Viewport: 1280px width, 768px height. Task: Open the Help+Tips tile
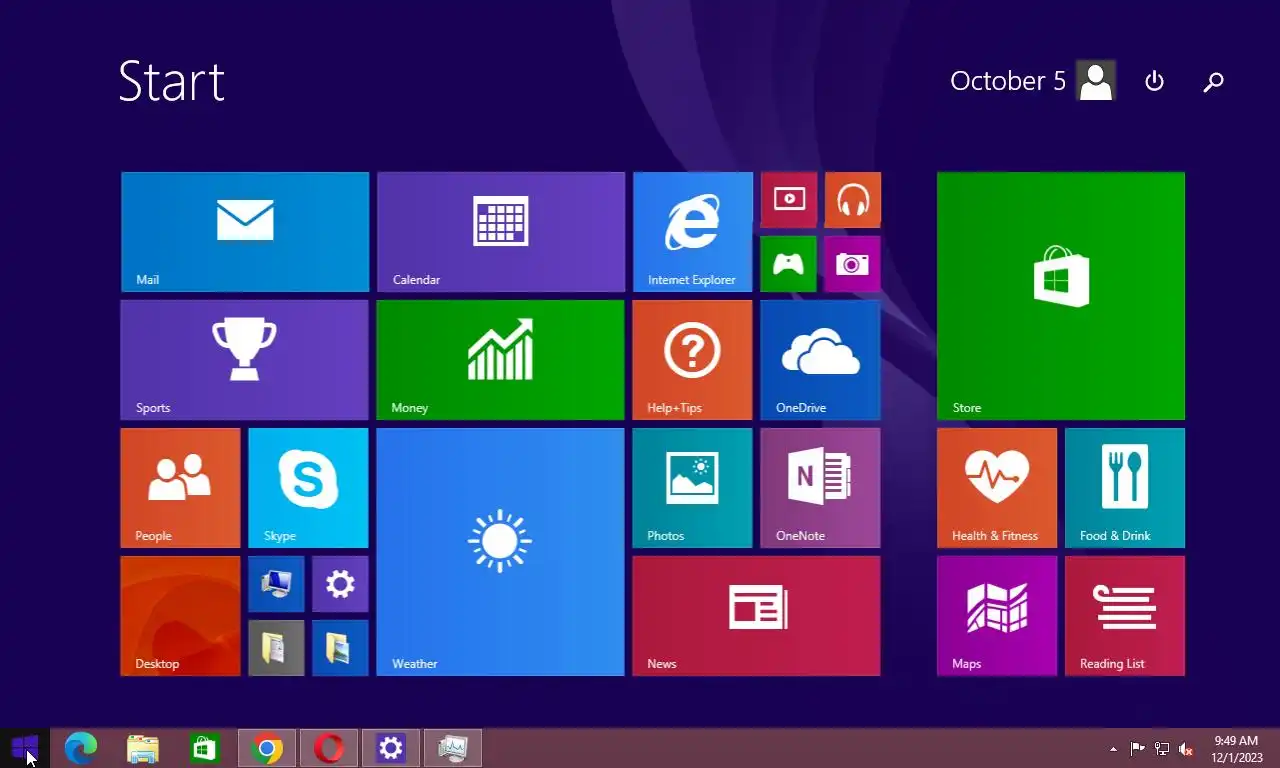693,360
